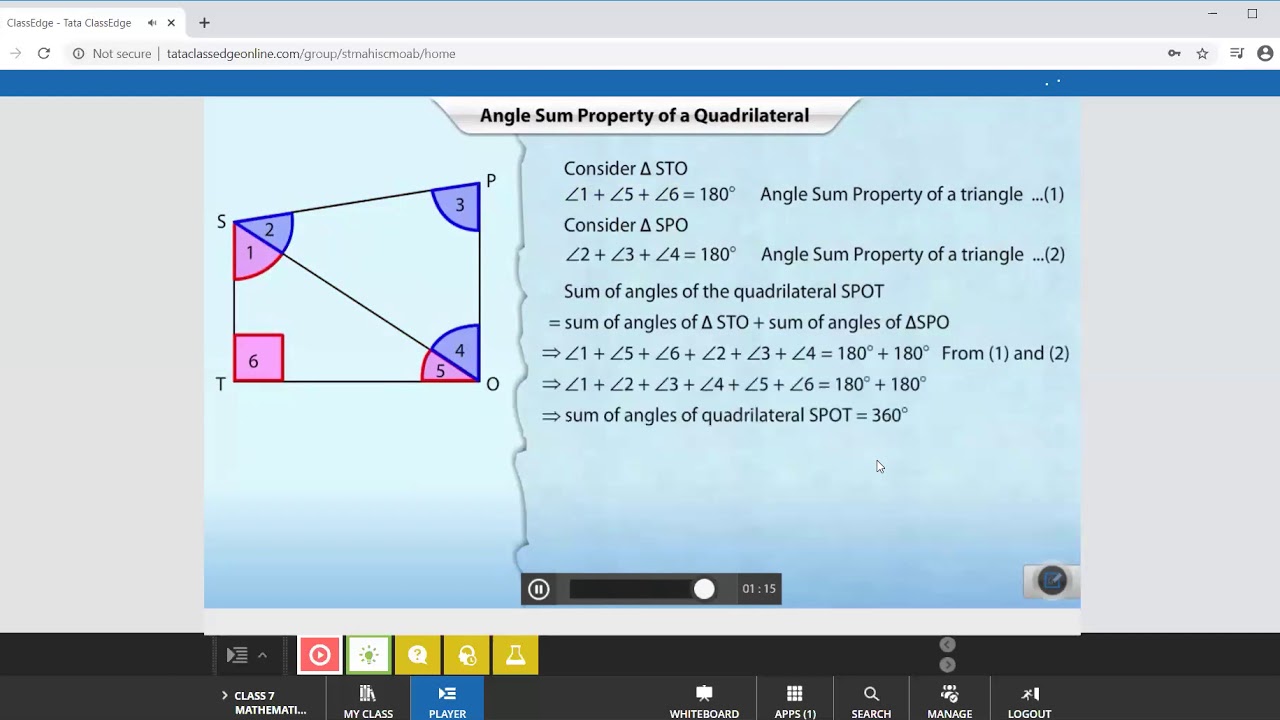
Task: Open the browser profile icon
Action: click(1266, 54)
